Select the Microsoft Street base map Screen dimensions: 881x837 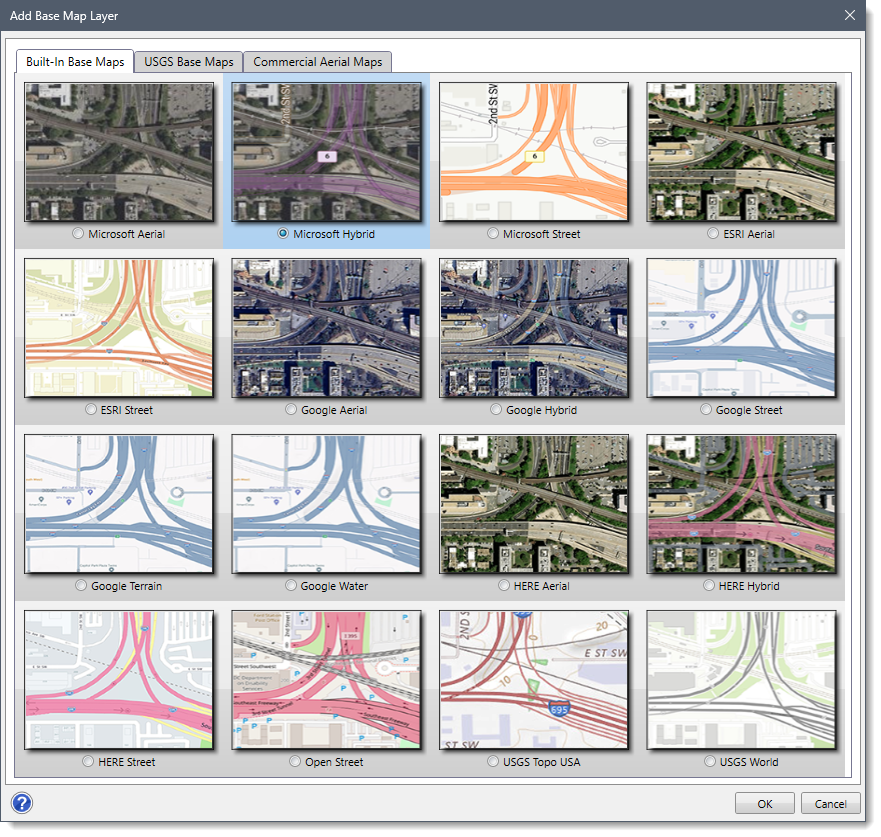click(x=492, y=233)
